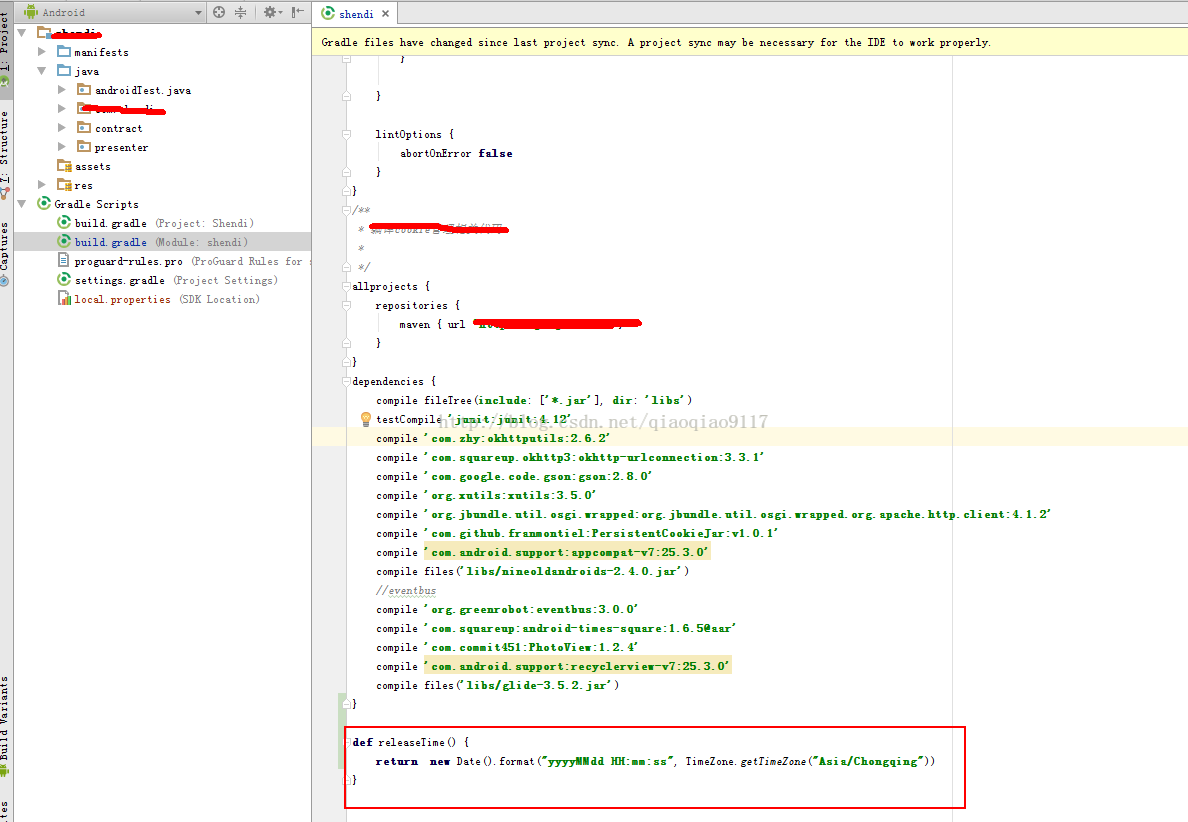Image resolution: width=1188 pixels, height=822 pixels.
Task: Open the Build Variants tool window tab
Action: click(6, 726)
